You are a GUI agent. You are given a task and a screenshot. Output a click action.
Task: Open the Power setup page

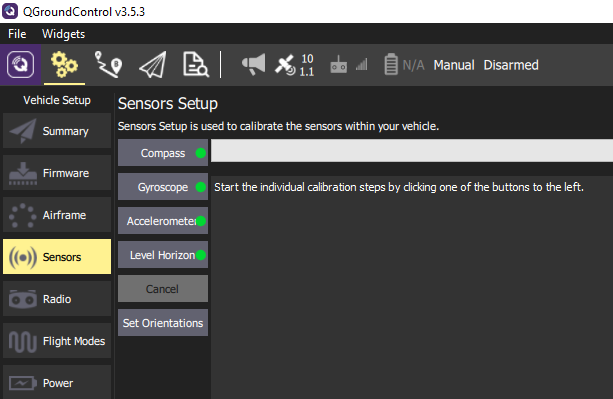(57, 383)
